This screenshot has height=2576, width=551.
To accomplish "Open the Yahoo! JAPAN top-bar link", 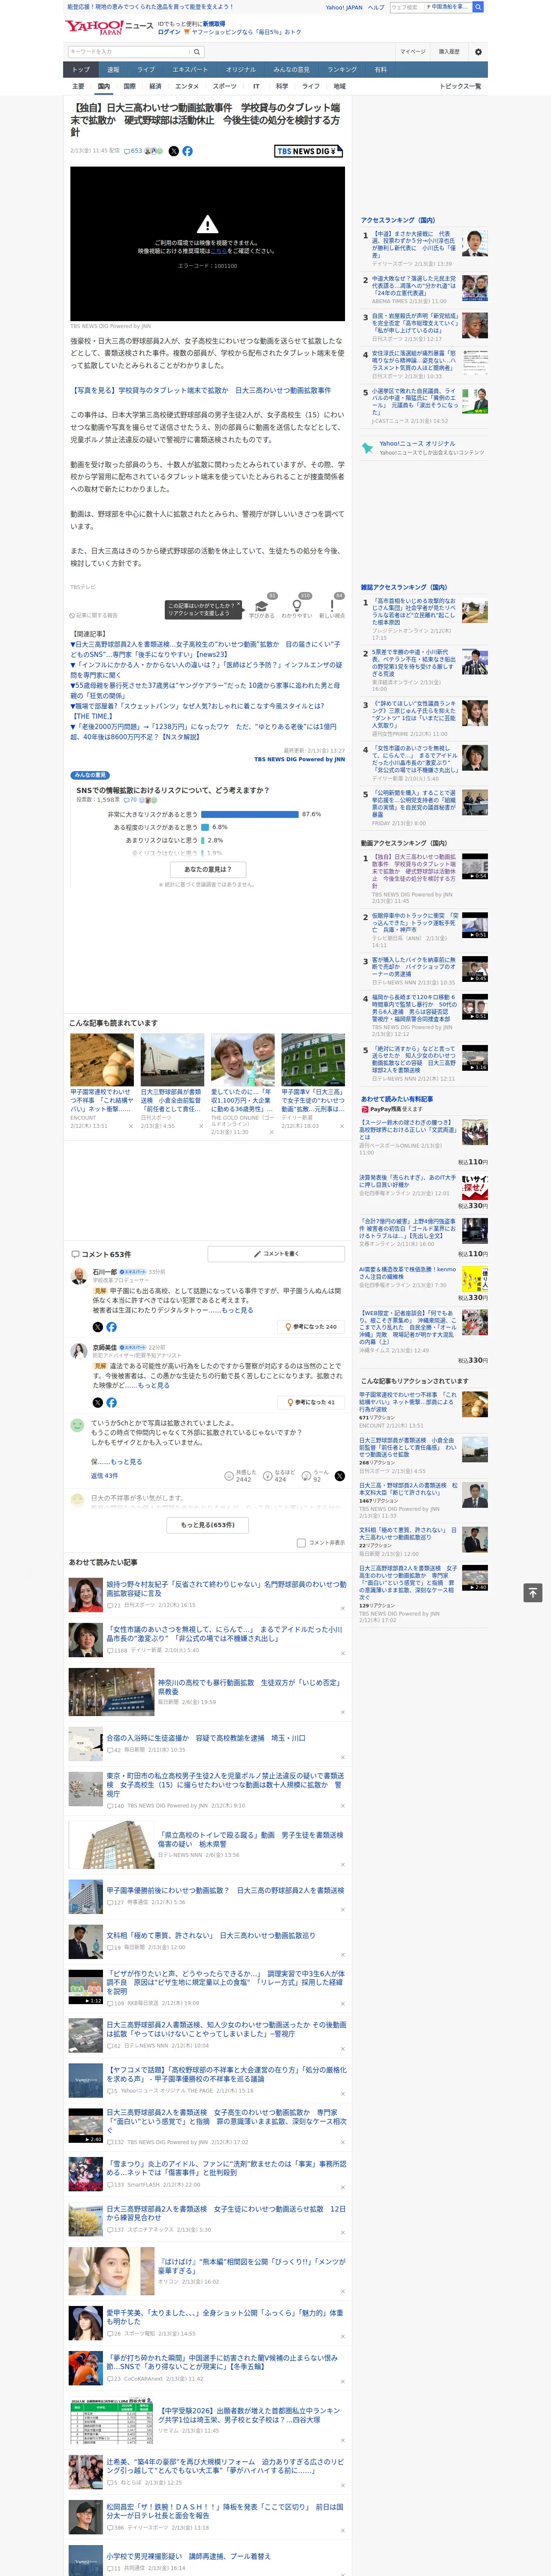I will [344, 7].
